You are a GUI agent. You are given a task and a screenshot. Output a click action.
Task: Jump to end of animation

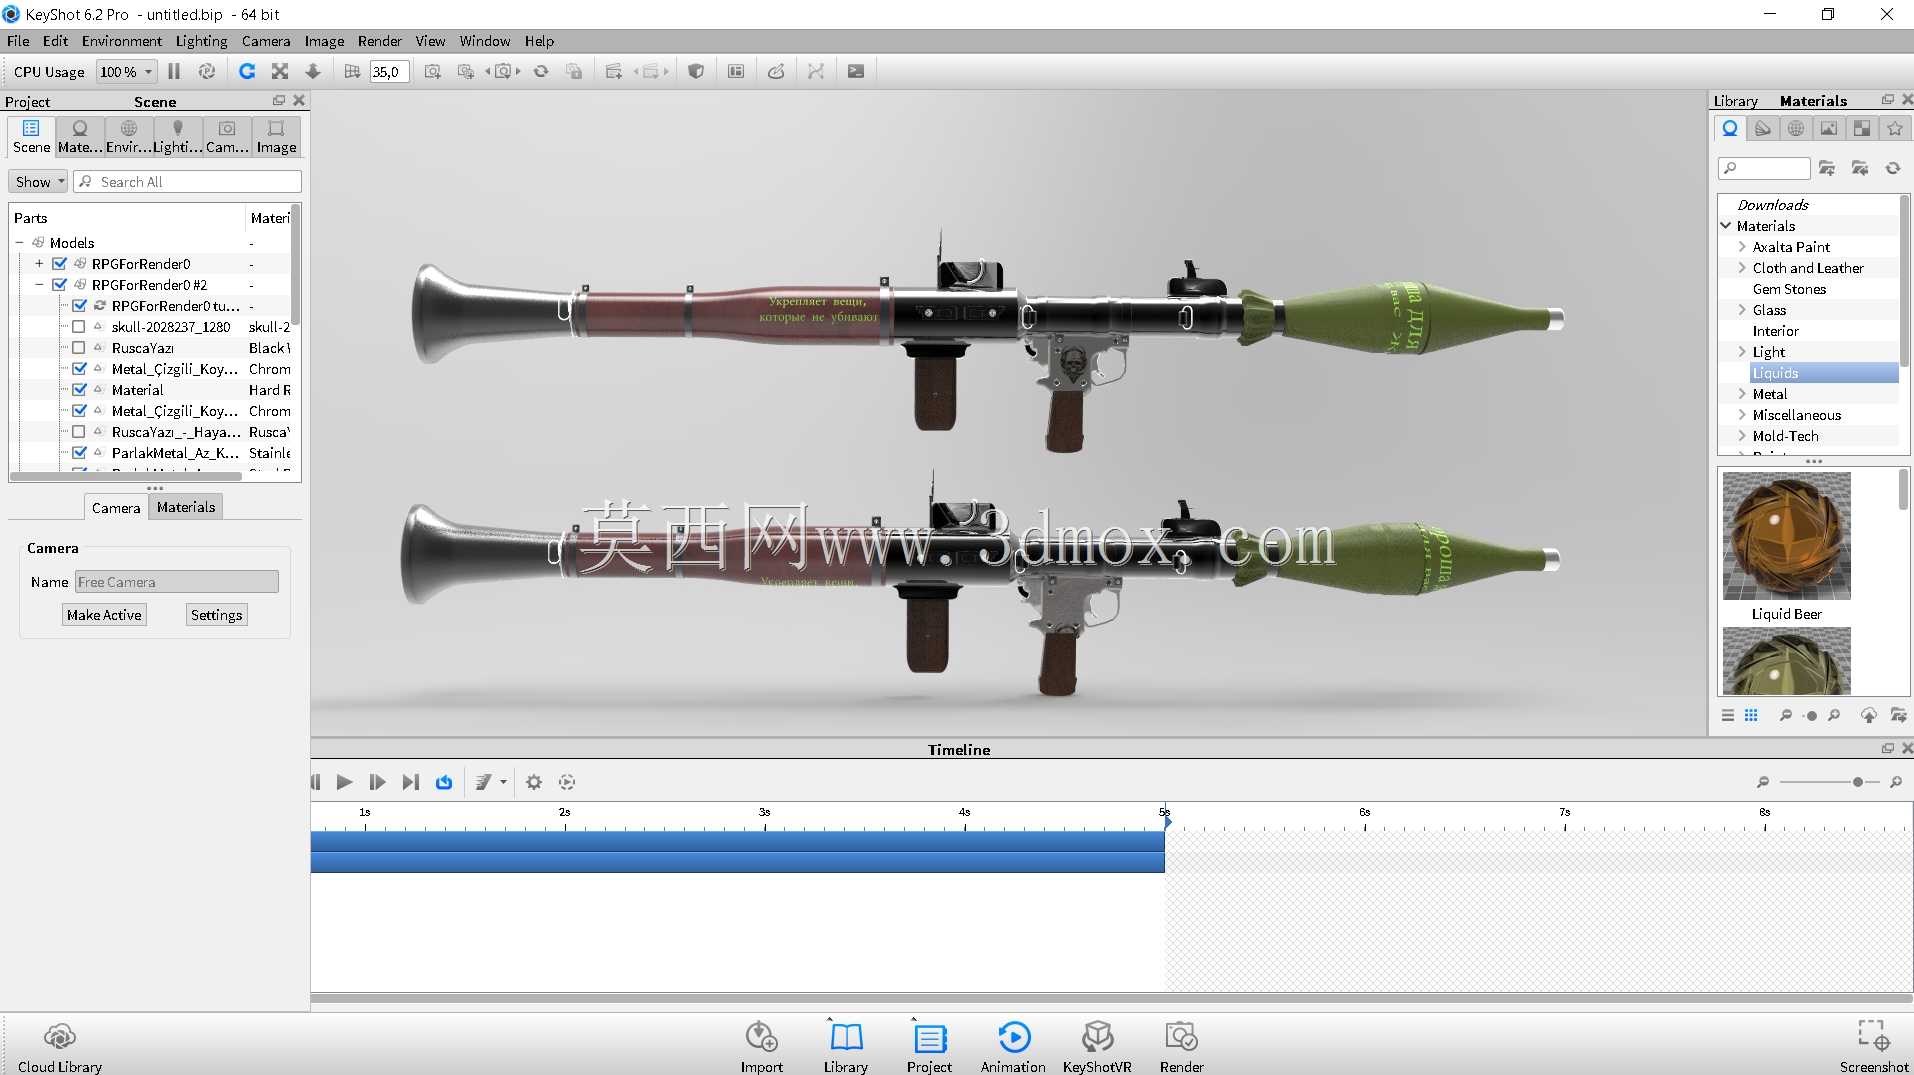click(410, 782)
